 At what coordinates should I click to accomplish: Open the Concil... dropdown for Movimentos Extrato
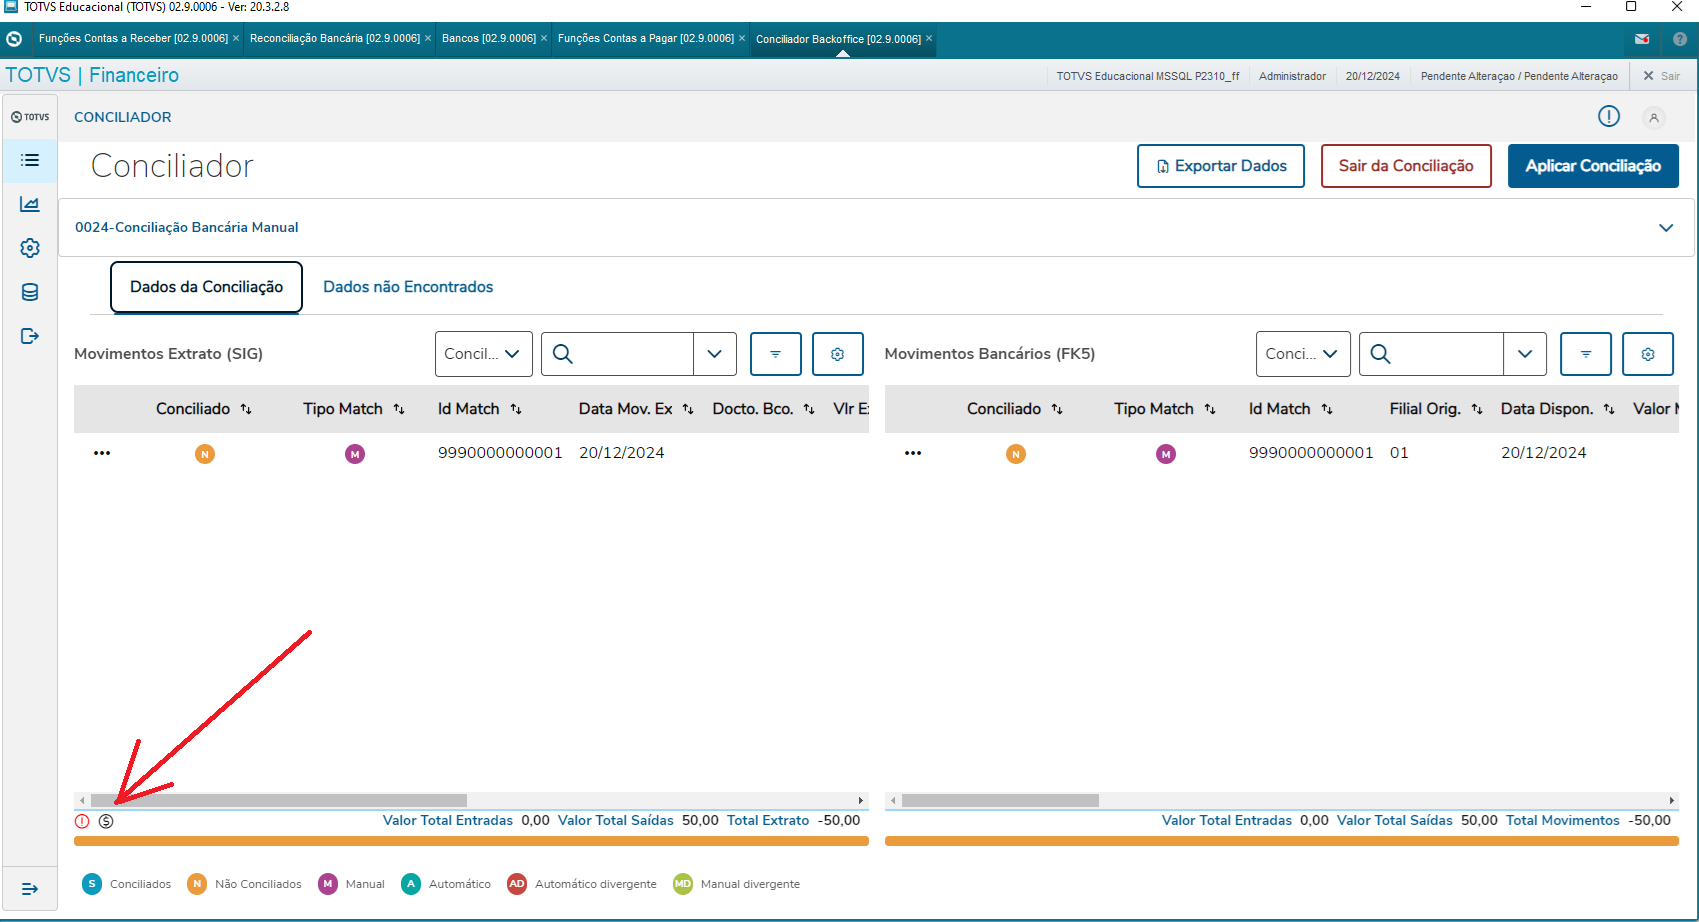(483, 354)
